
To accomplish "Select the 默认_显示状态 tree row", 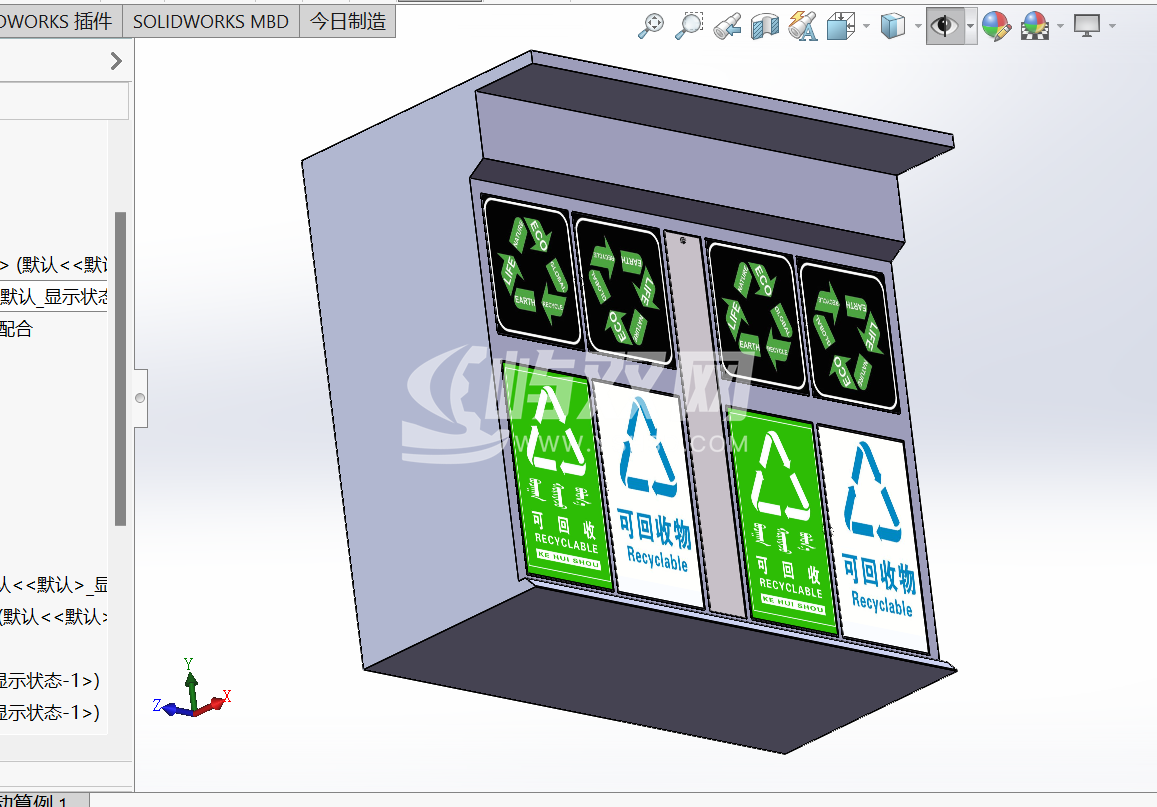I will (x=54, y=297).
